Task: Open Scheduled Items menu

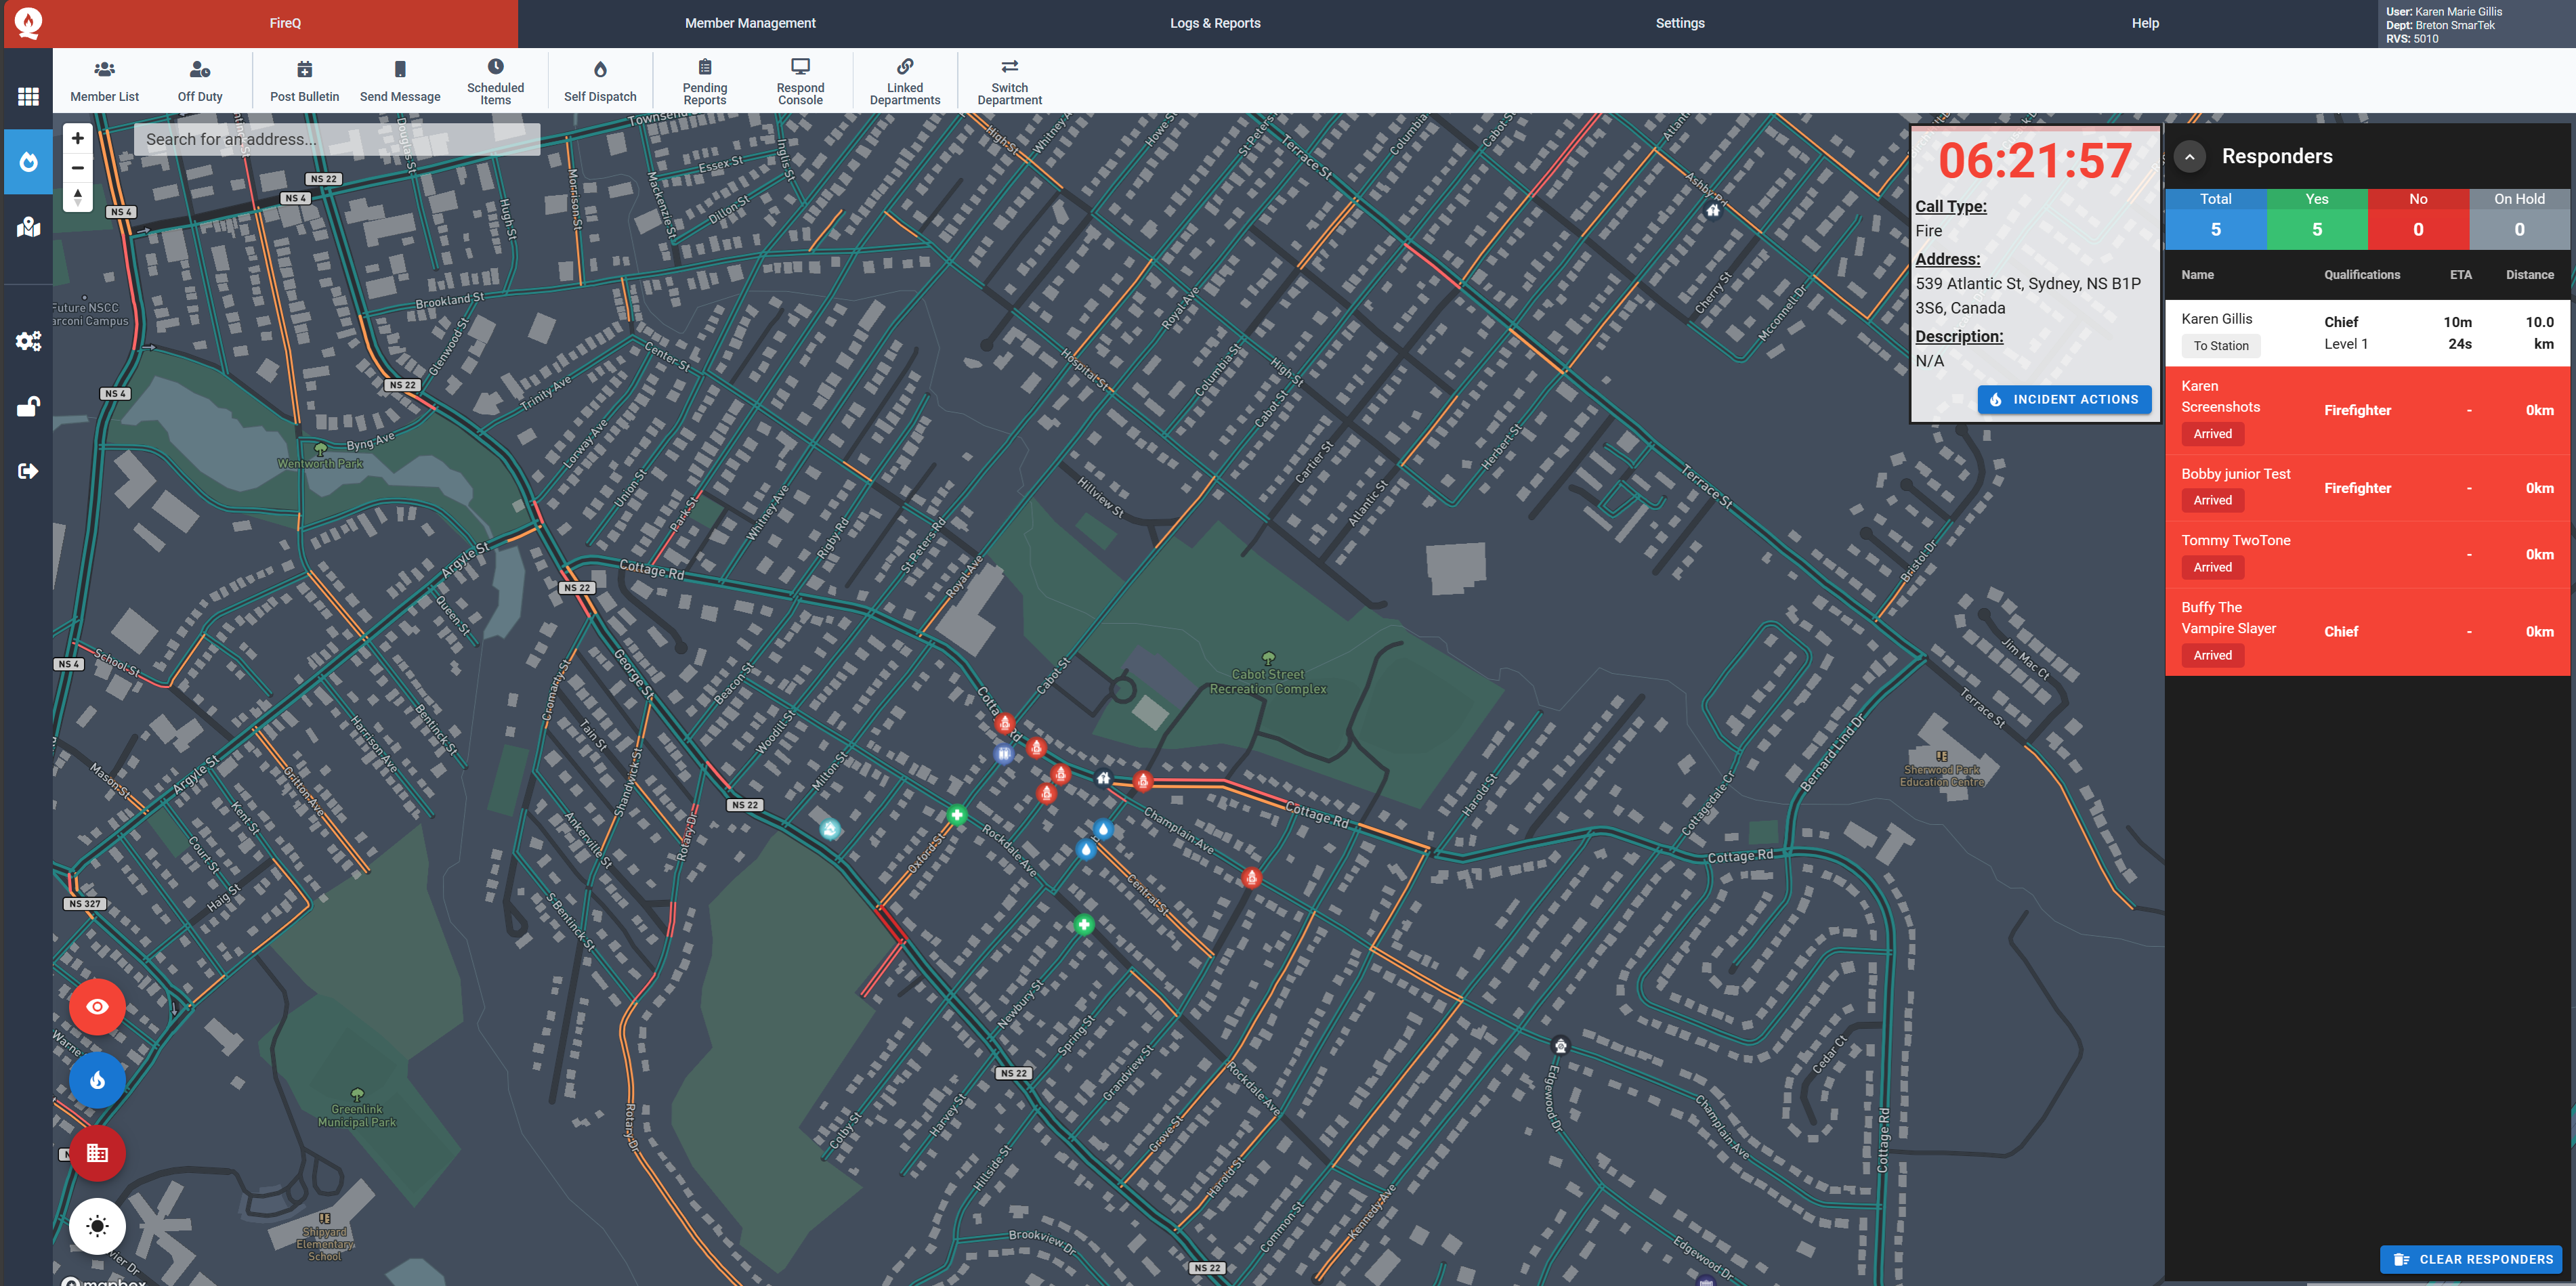Action: (495, 80)
